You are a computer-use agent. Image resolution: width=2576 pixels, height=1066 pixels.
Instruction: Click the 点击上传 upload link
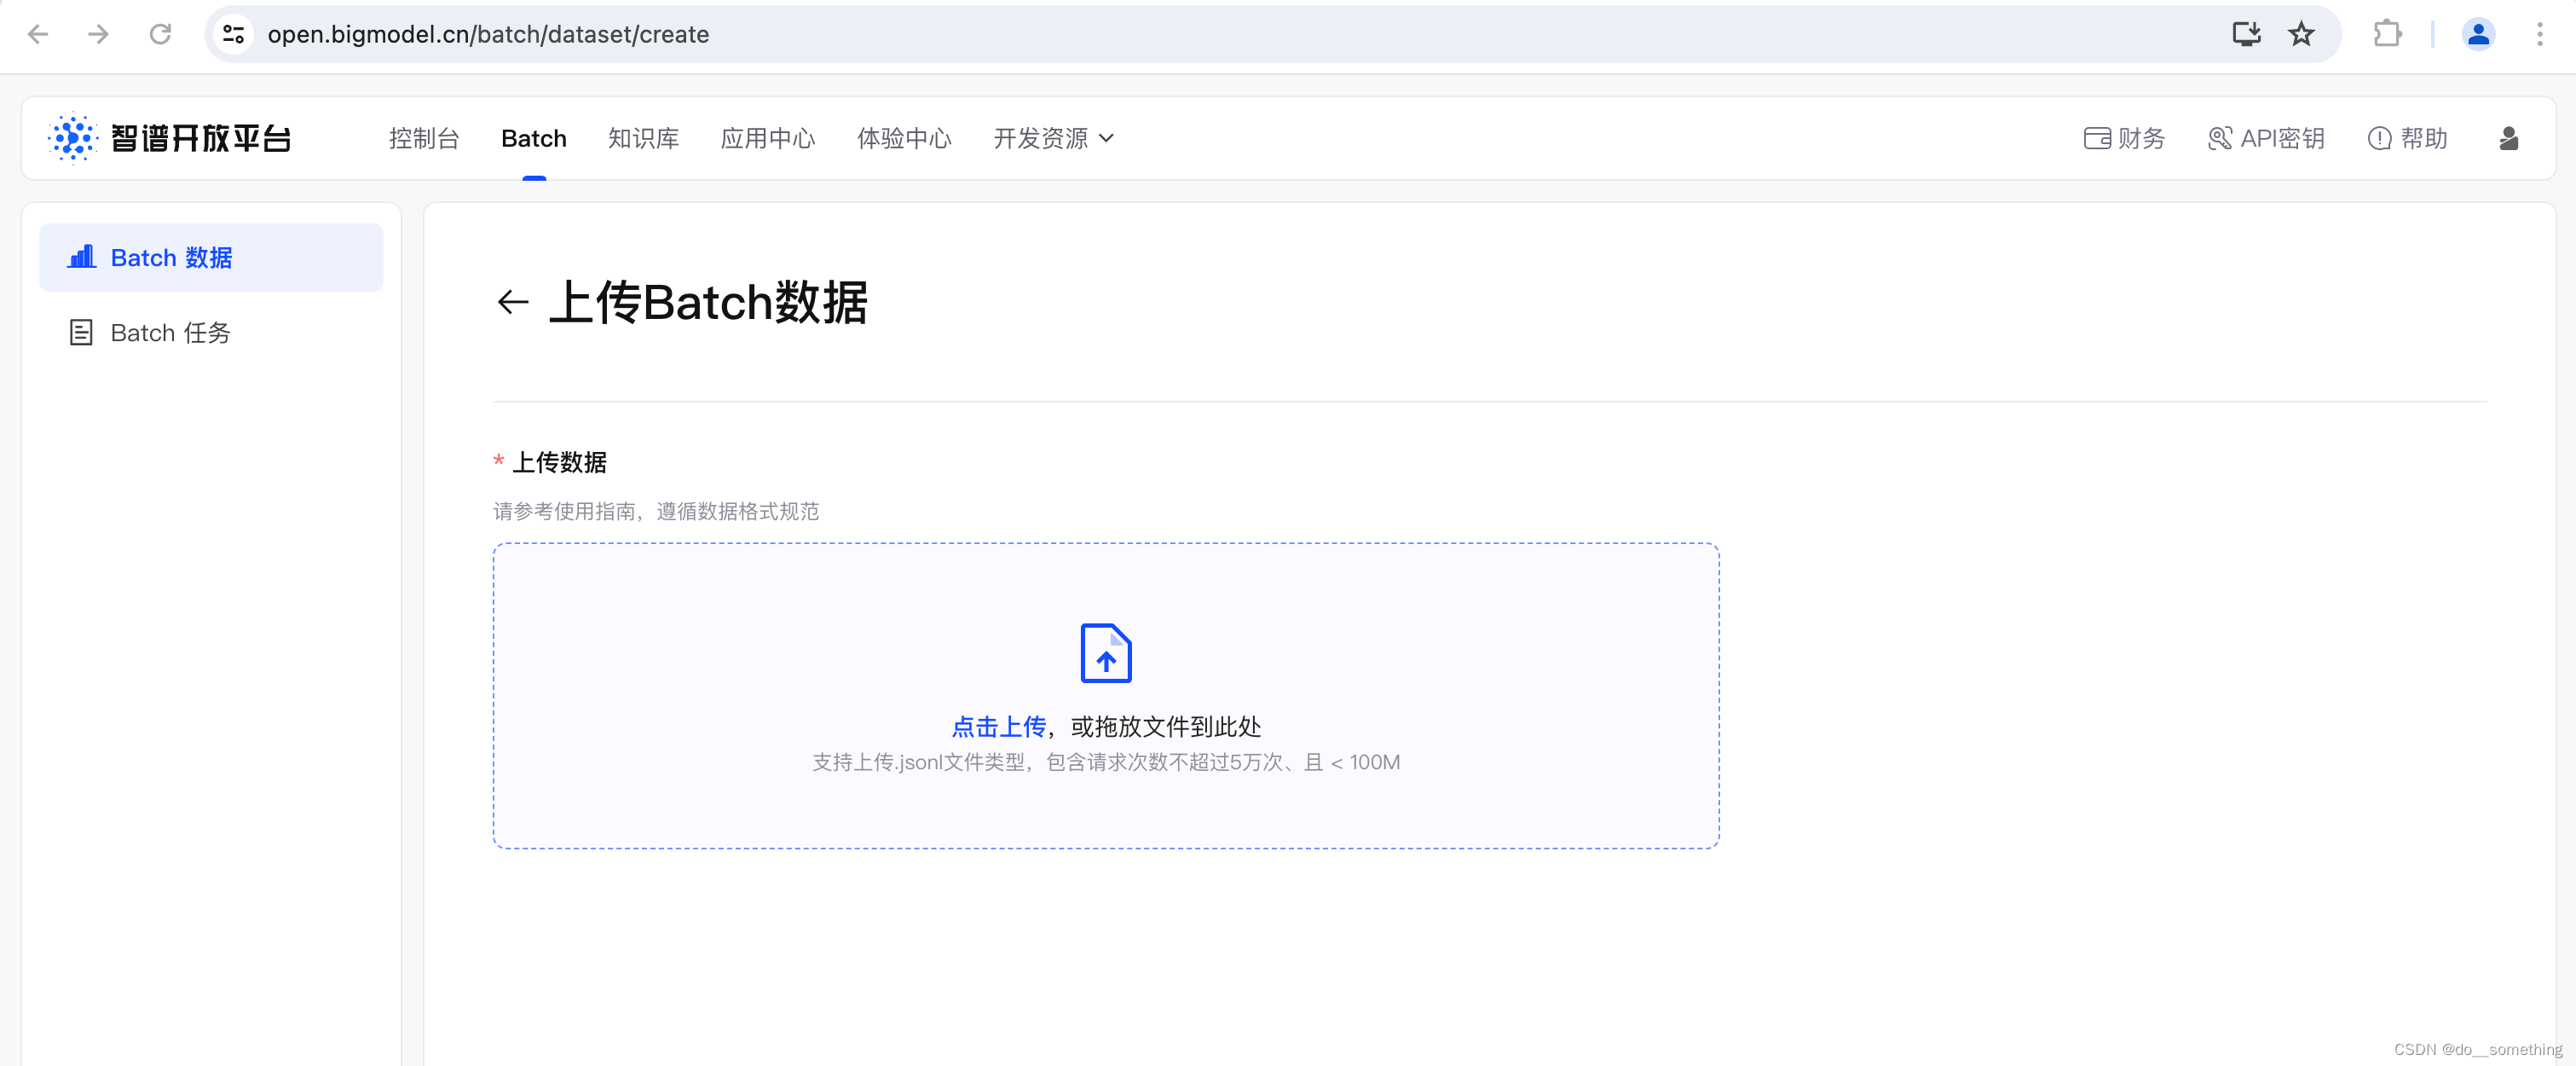(998, 727)
